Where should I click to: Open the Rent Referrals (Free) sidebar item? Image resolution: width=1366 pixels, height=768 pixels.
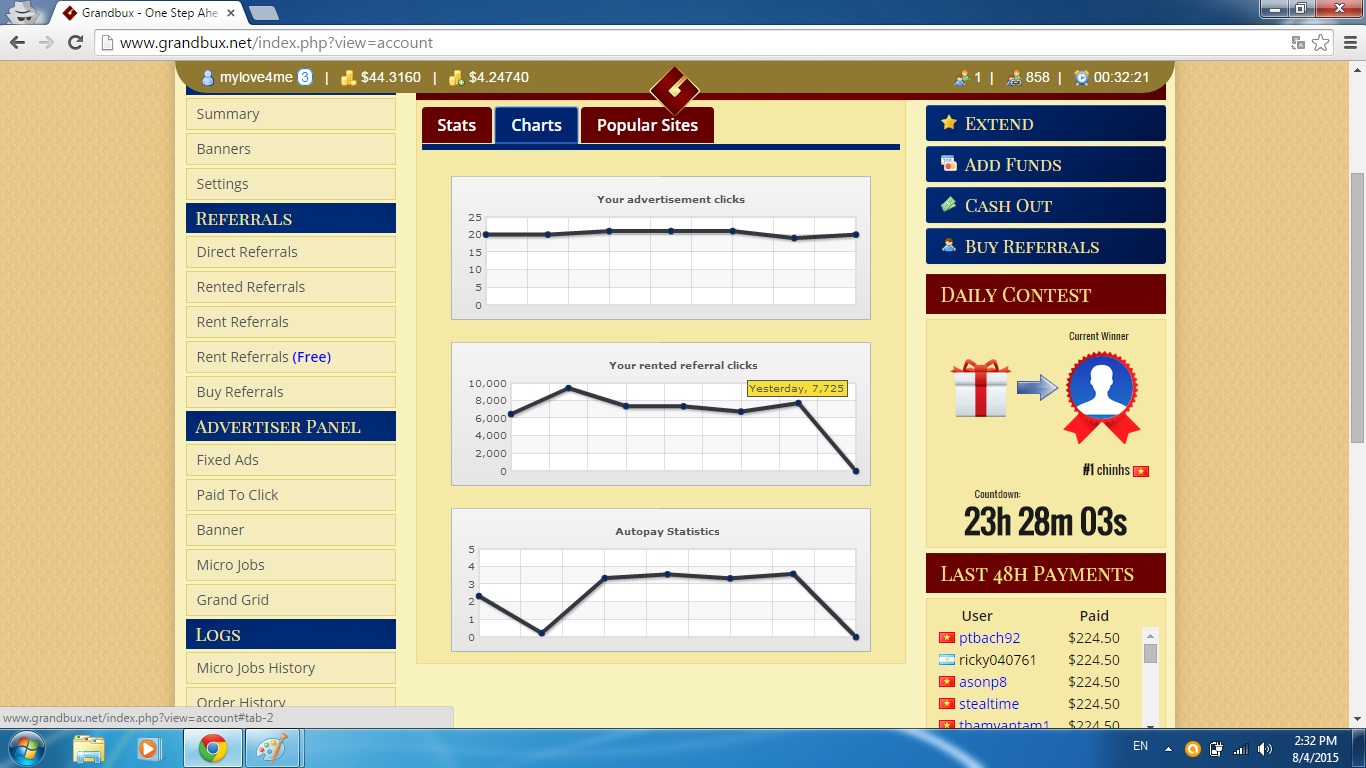tap(291, 357)
